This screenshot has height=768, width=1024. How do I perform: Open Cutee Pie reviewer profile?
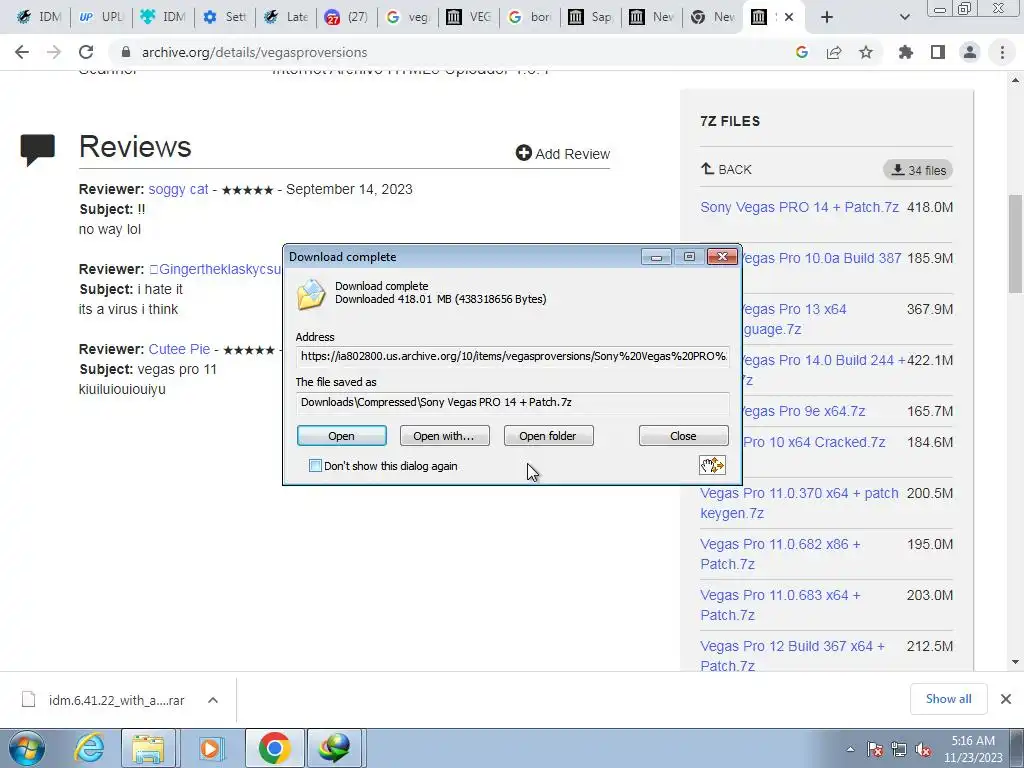[x=179, y=349]
